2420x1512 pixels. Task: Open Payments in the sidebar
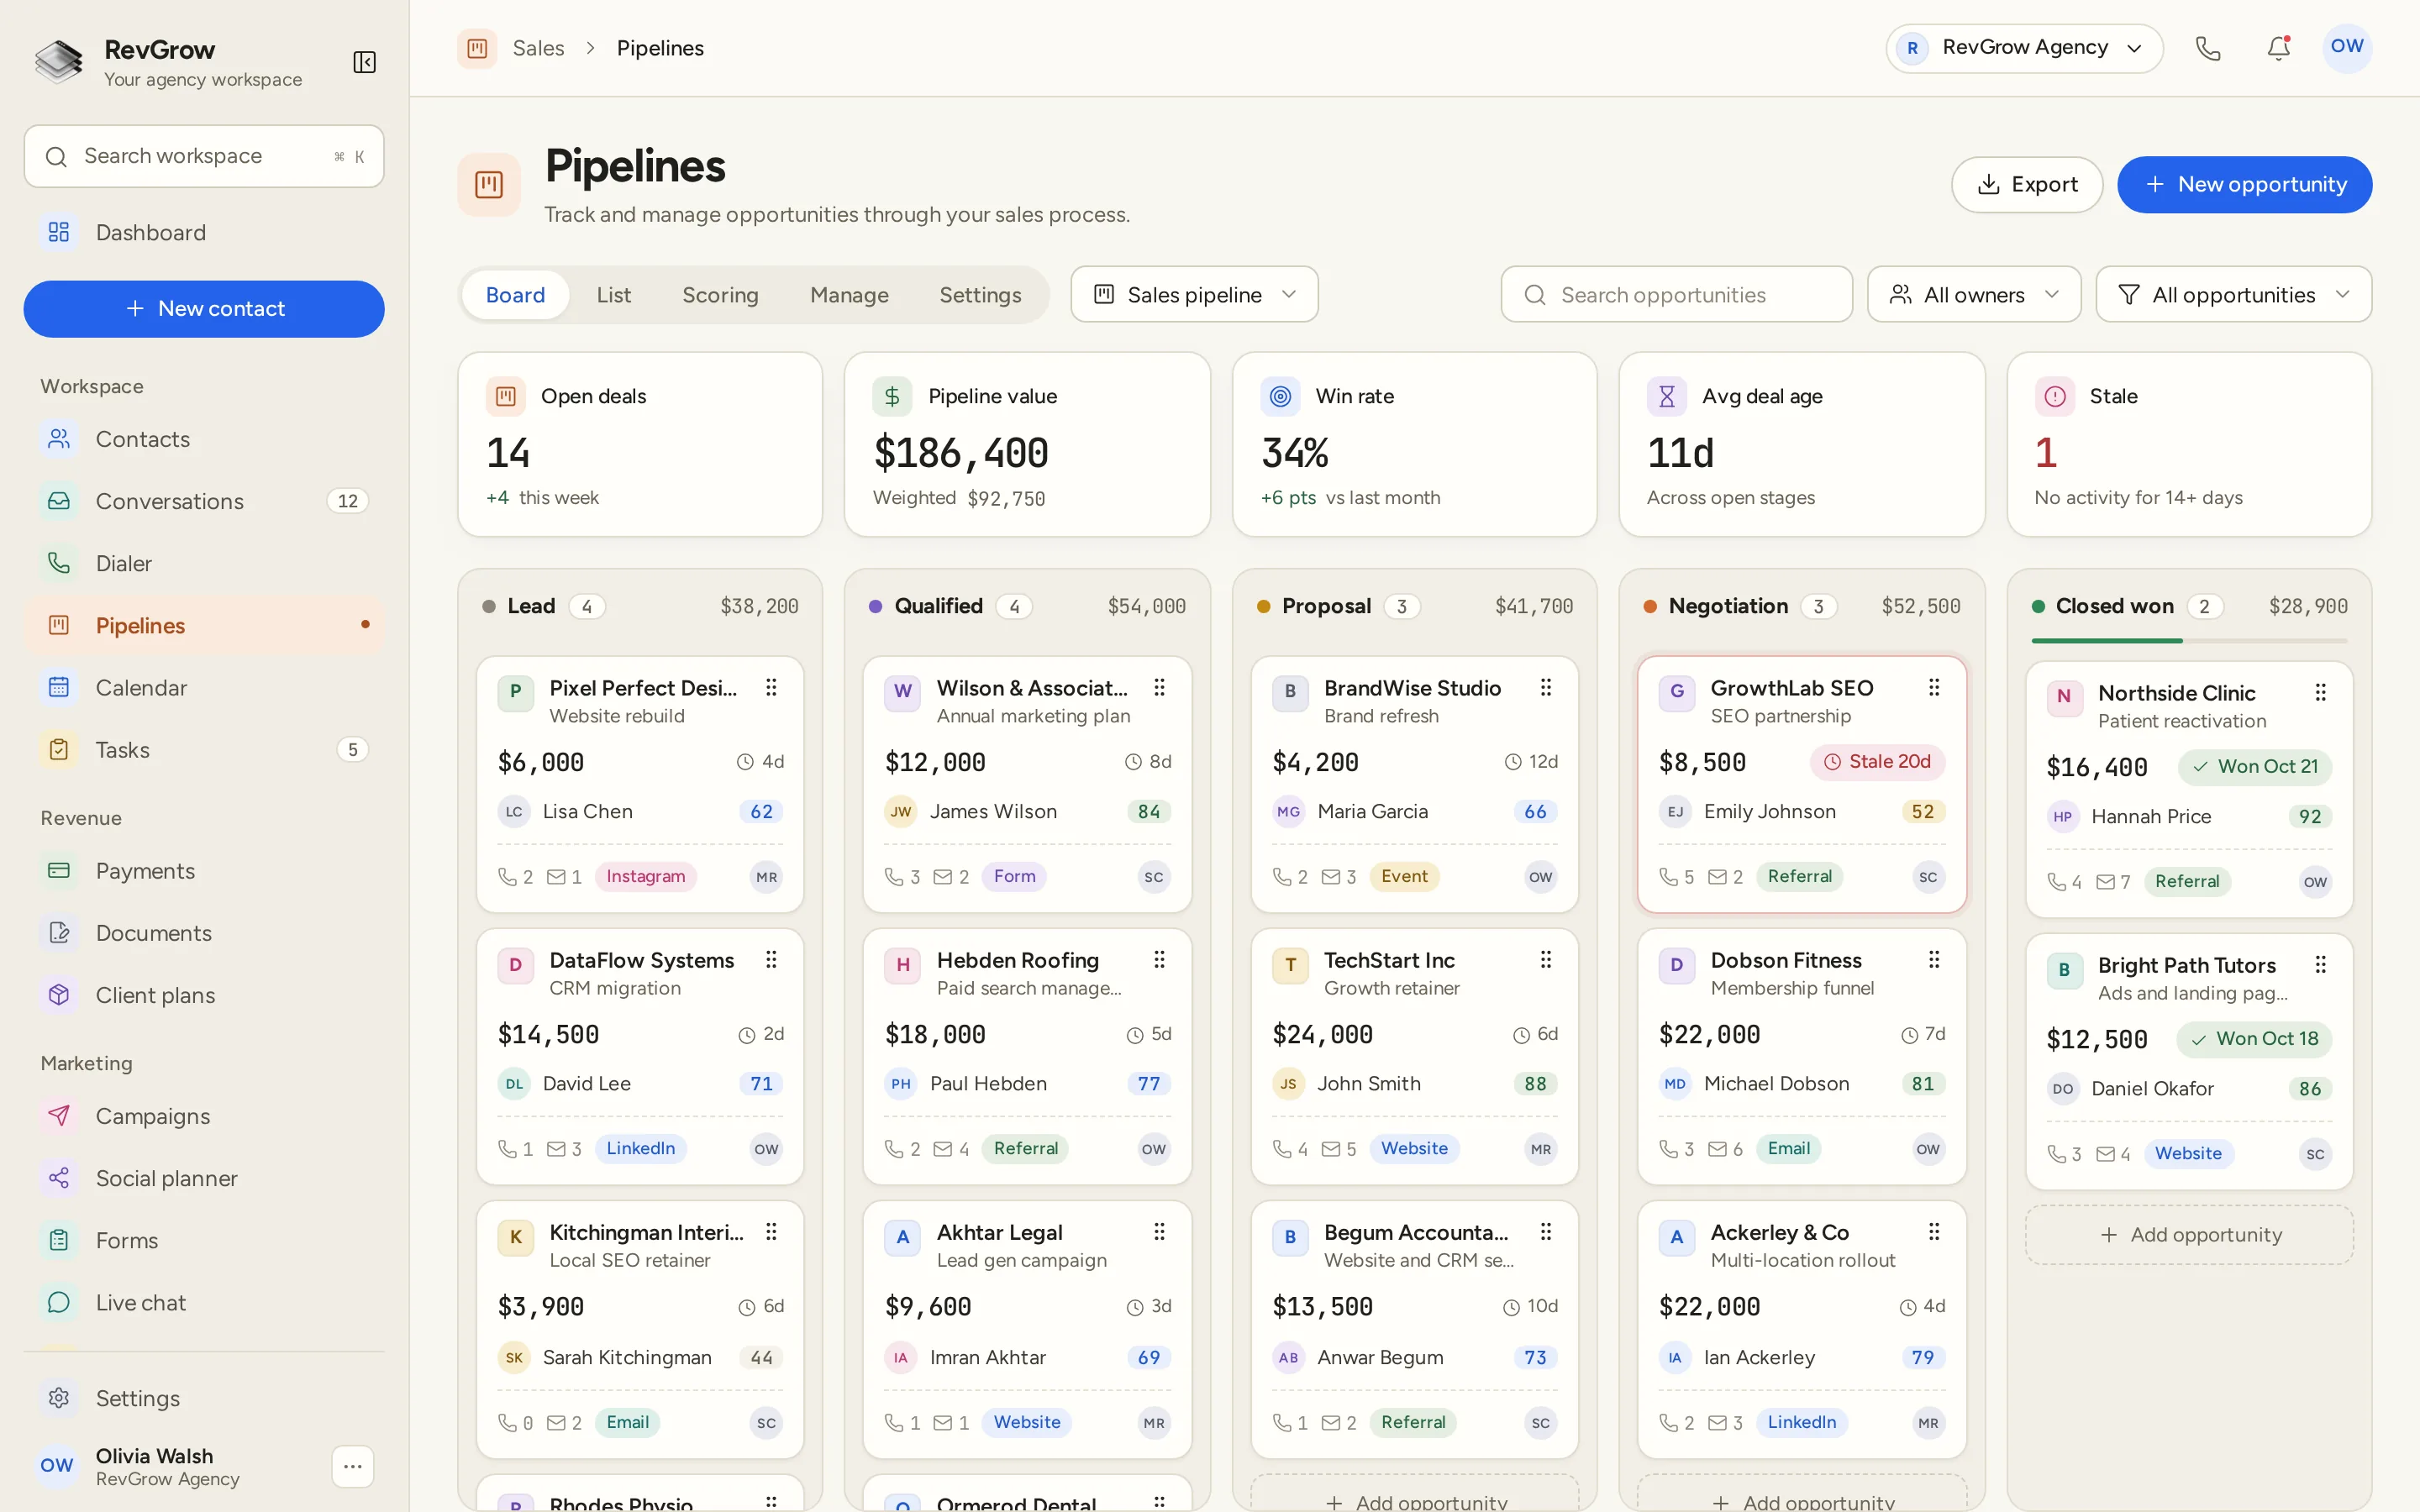coord(204,870)
